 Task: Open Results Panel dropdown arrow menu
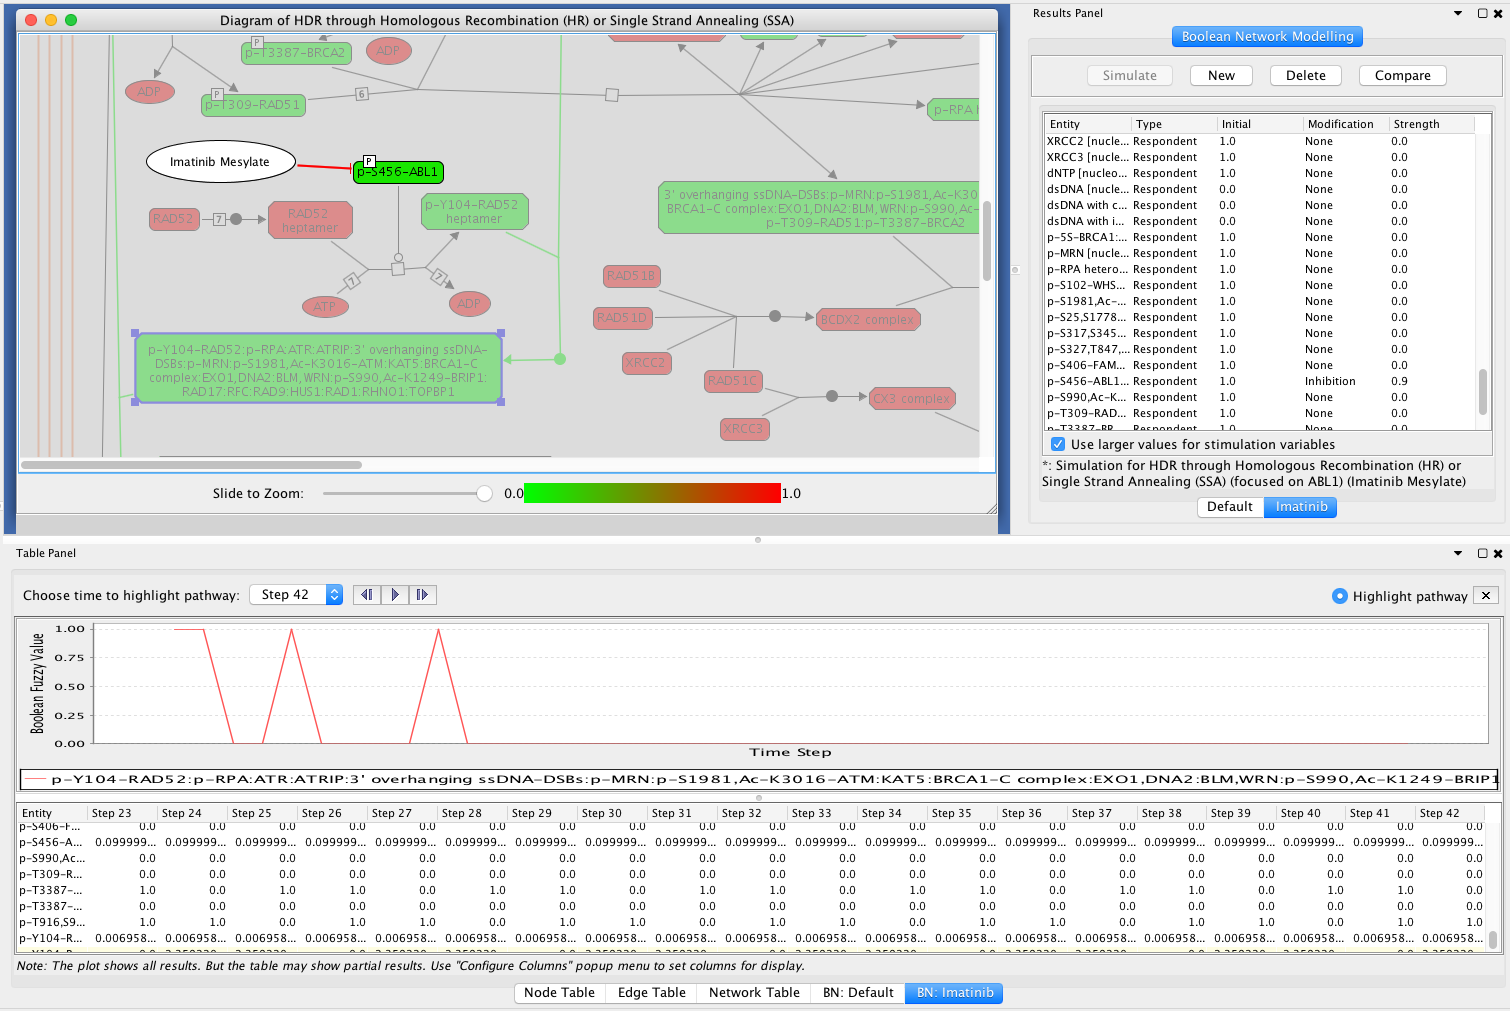tap(1457, 13)
